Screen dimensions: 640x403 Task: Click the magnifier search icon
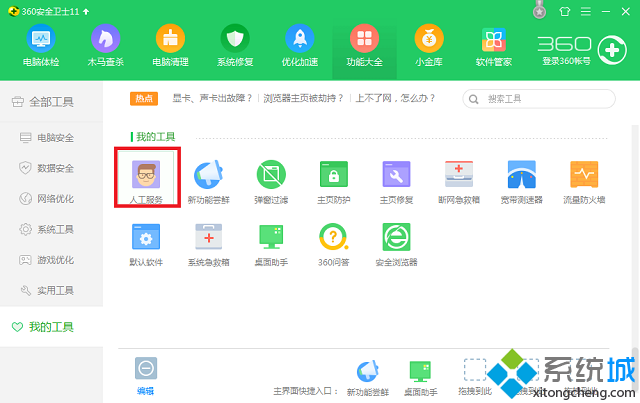[x=473, y=99]
